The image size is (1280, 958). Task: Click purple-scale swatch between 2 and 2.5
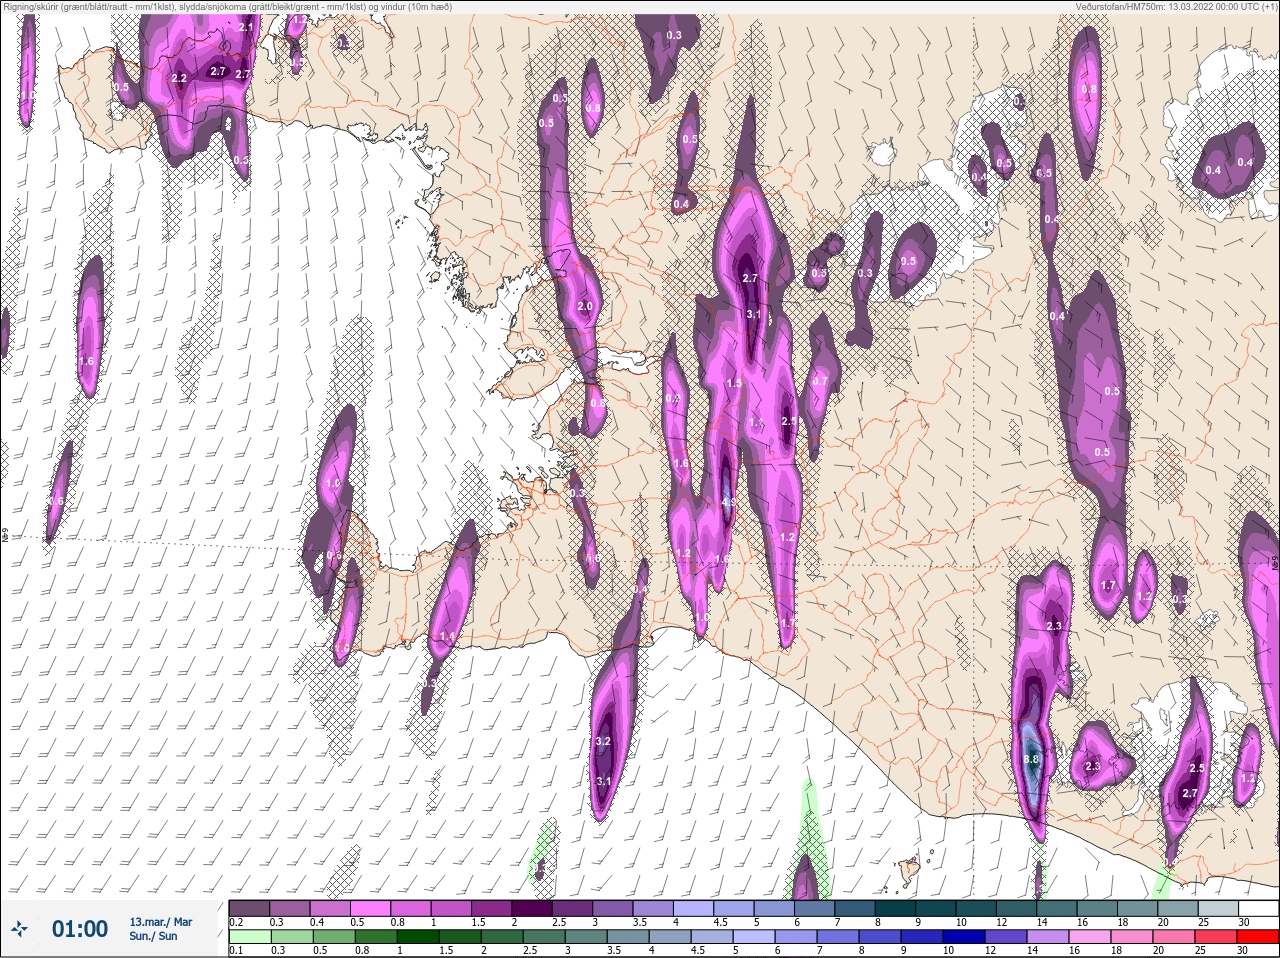tap(533, 908)
